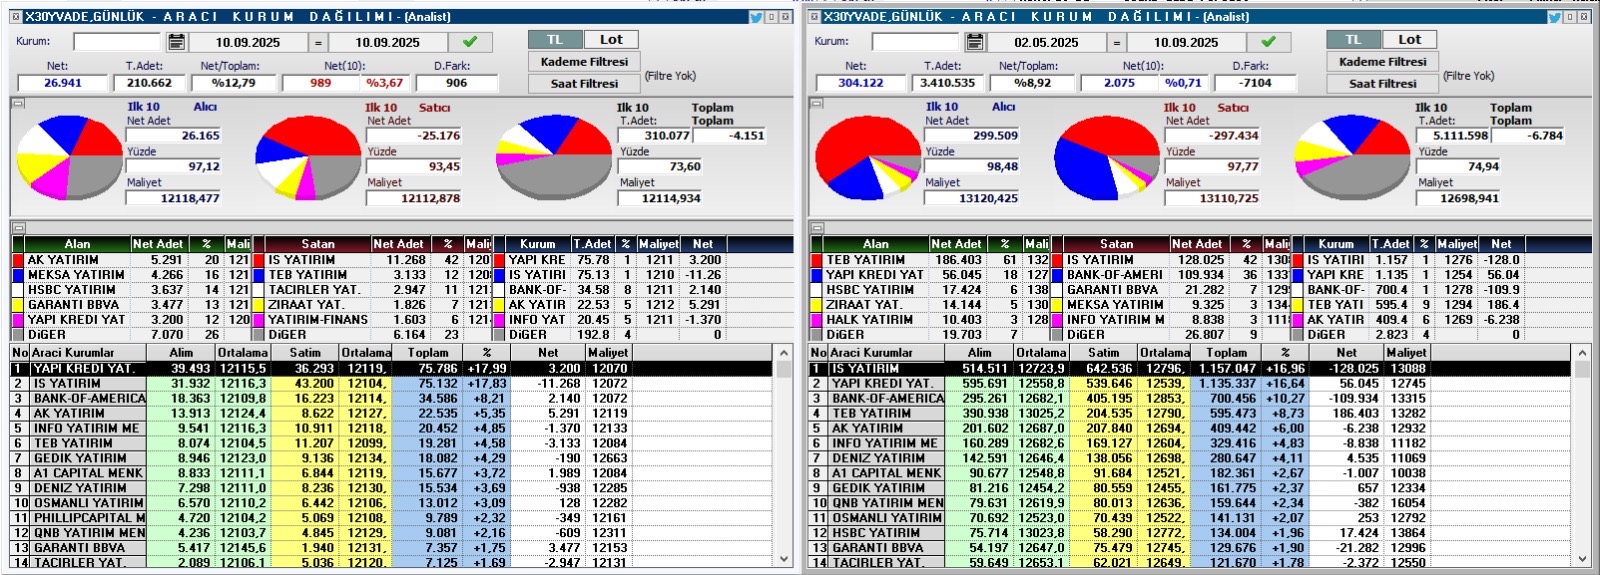Click blue swatch beside MEKSA YATIRIM, left window
1600x575 pixels.
pos(18,275)
